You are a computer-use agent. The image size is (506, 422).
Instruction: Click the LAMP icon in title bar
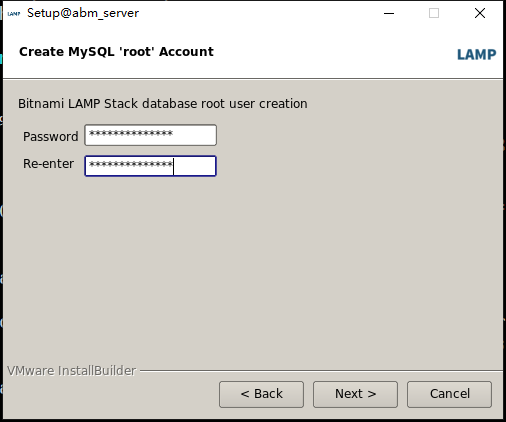pos(14,13)
